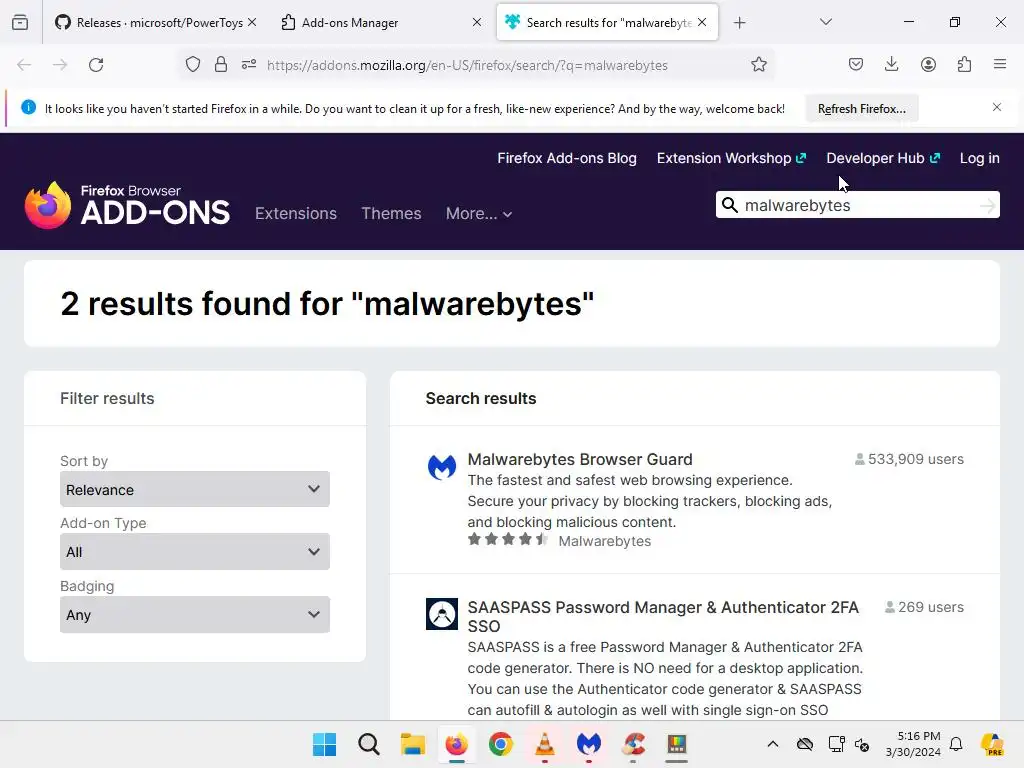This screenshot has height=768, width=1024.
Task: Open VLC media player from taskbar
Action: [x=545, y=744]
